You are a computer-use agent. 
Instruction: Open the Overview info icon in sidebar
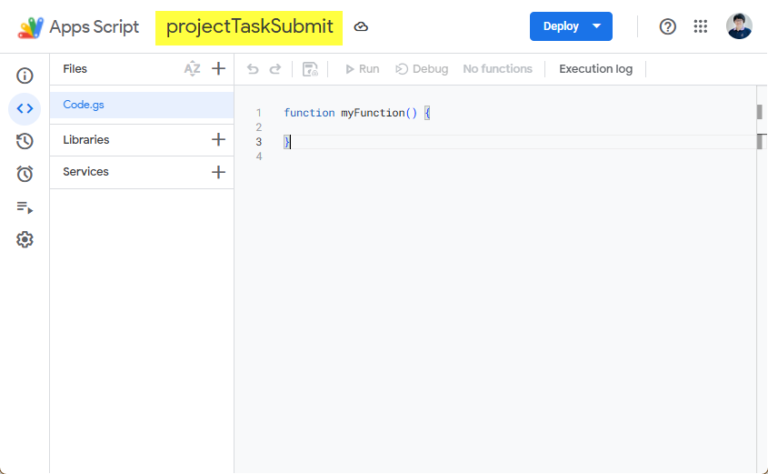tap(24, 76)
